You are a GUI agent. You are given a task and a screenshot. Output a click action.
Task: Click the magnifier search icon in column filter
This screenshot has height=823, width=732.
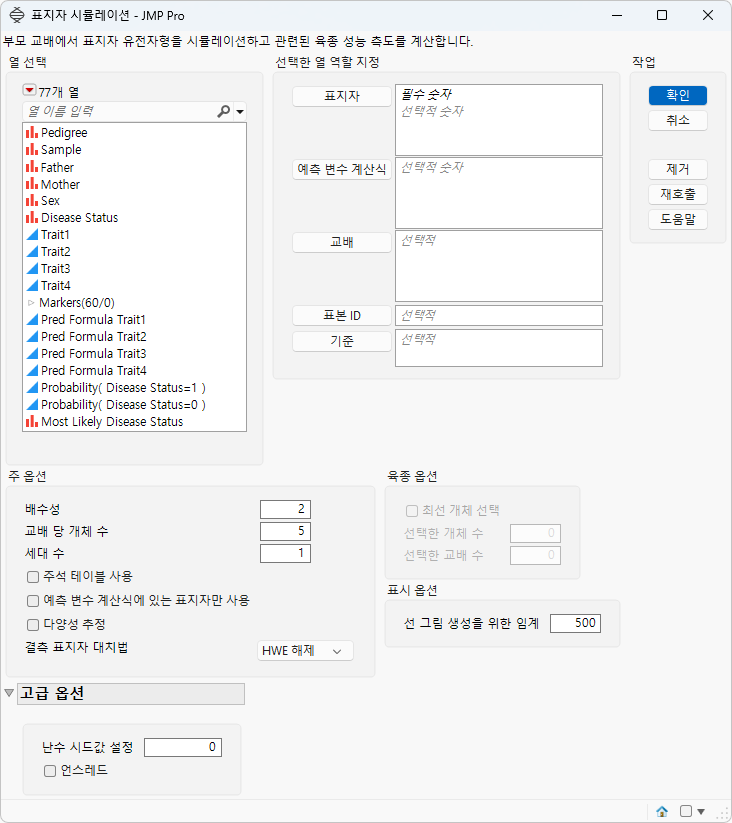(x=224, y=111)
